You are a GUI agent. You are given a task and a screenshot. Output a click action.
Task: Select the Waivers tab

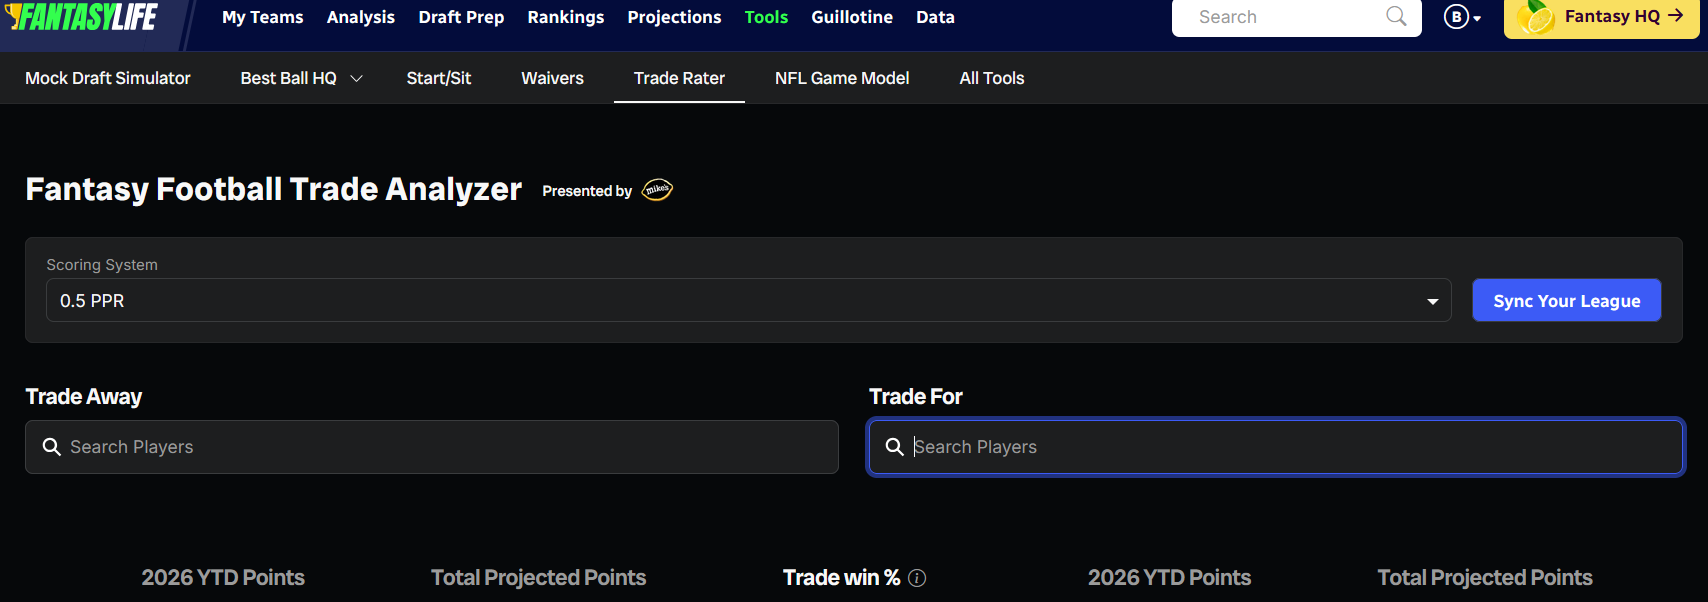coord(552,78)
